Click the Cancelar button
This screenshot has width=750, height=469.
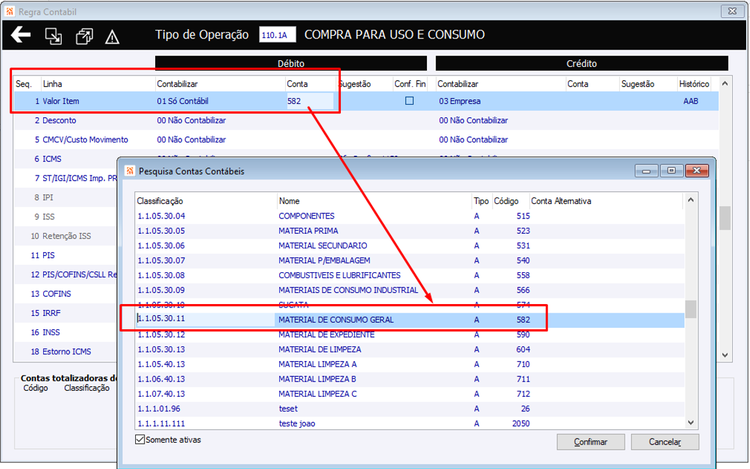664,442
